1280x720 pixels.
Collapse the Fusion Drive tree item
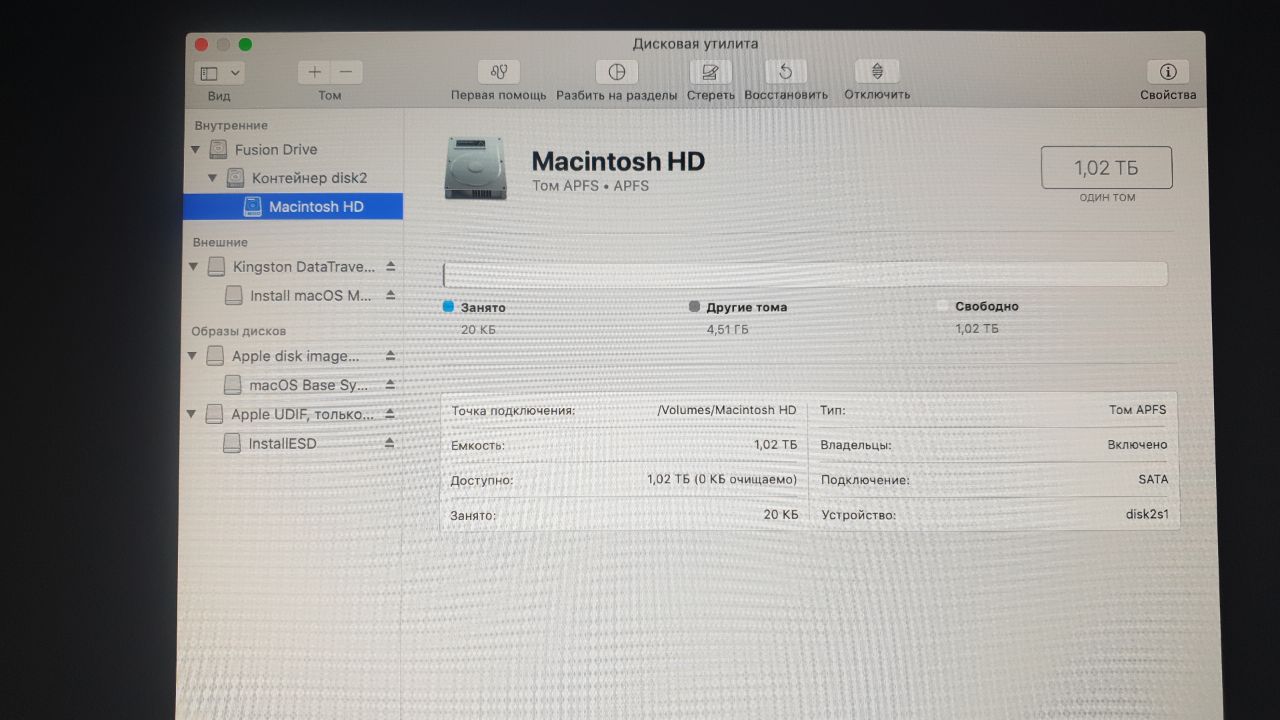(x=195, y=150)
